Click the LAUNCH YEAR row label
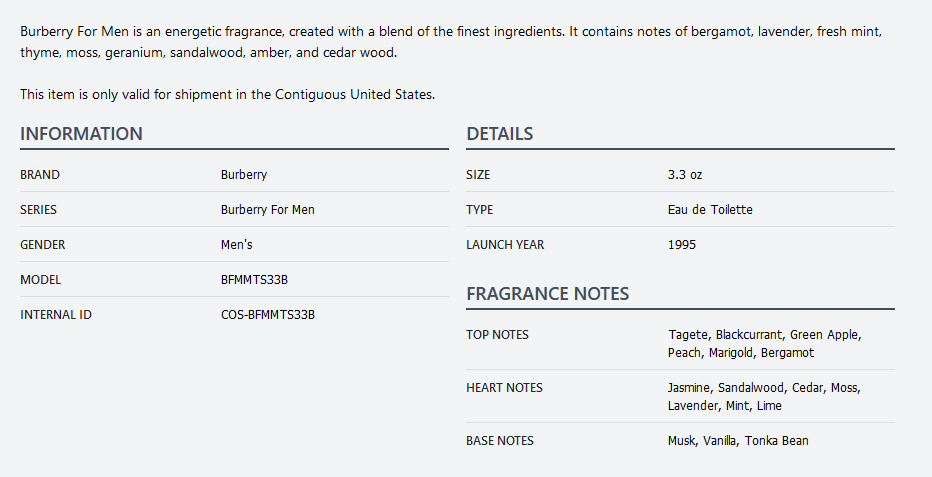Screen dimensions: 932x477 pyautogui.click(x=505, y=245)
